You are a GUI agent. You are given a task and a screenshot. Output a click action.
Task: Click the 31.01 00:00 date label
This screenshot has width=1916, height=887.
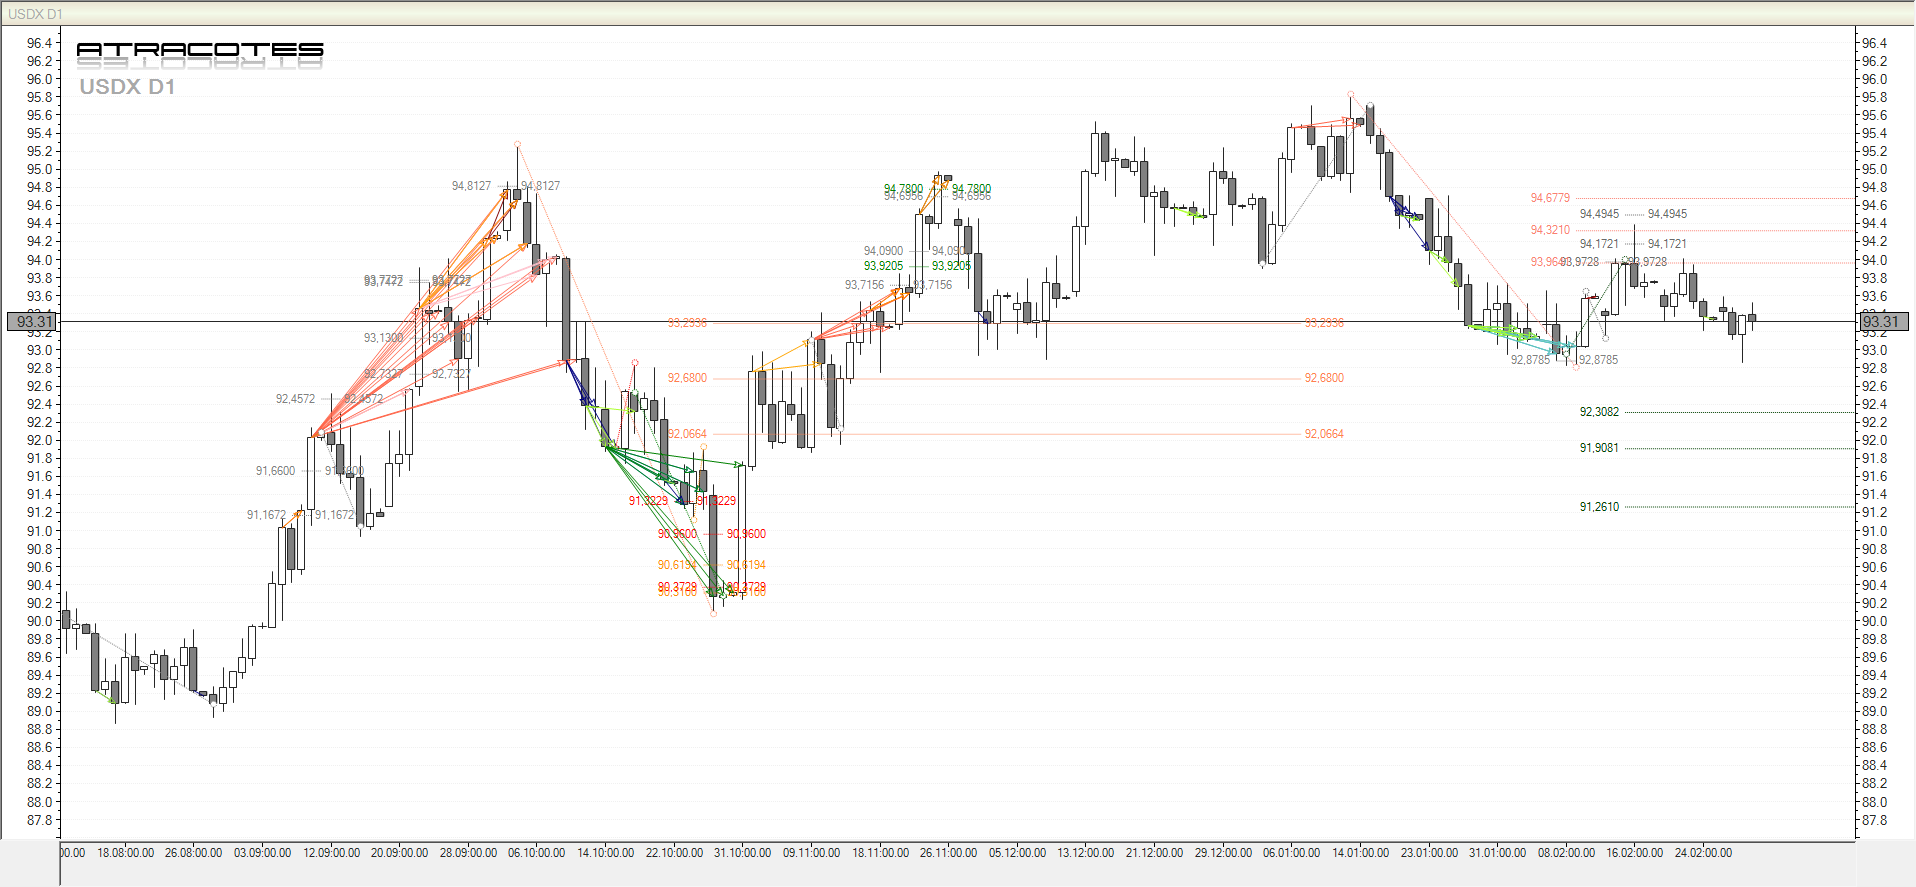point(1497,853)
